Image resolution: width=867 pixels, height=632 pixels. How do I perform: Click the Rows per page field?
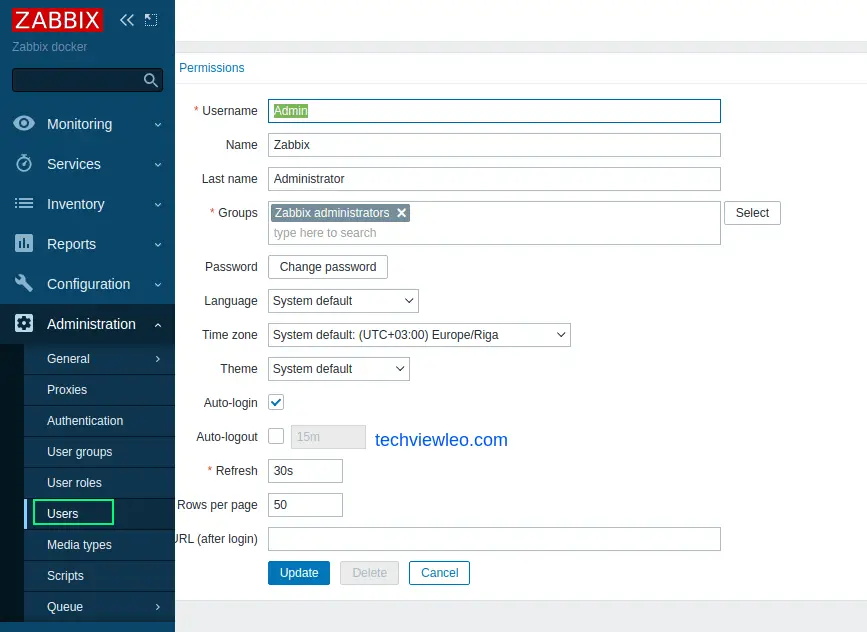click(305, 505)
